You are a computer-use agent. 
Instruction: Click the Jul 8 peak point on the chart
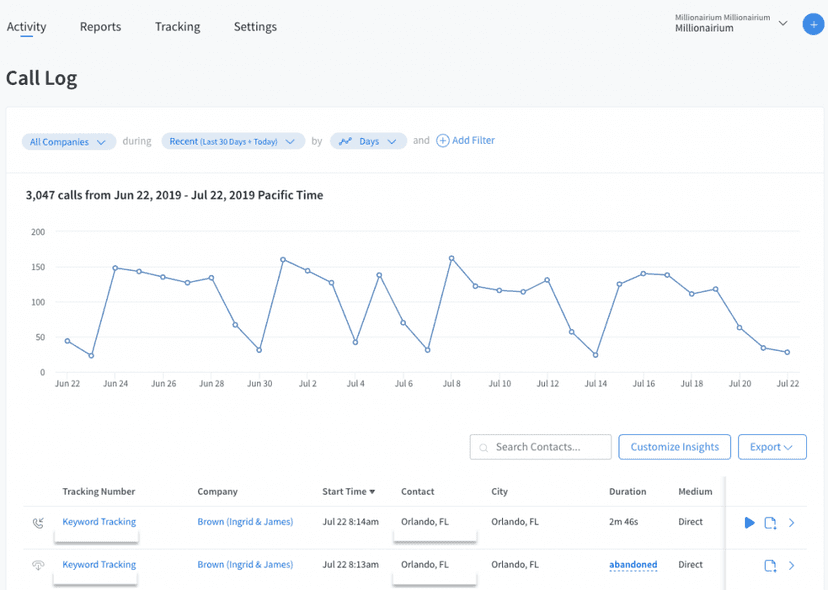click(x=452, y=258)
